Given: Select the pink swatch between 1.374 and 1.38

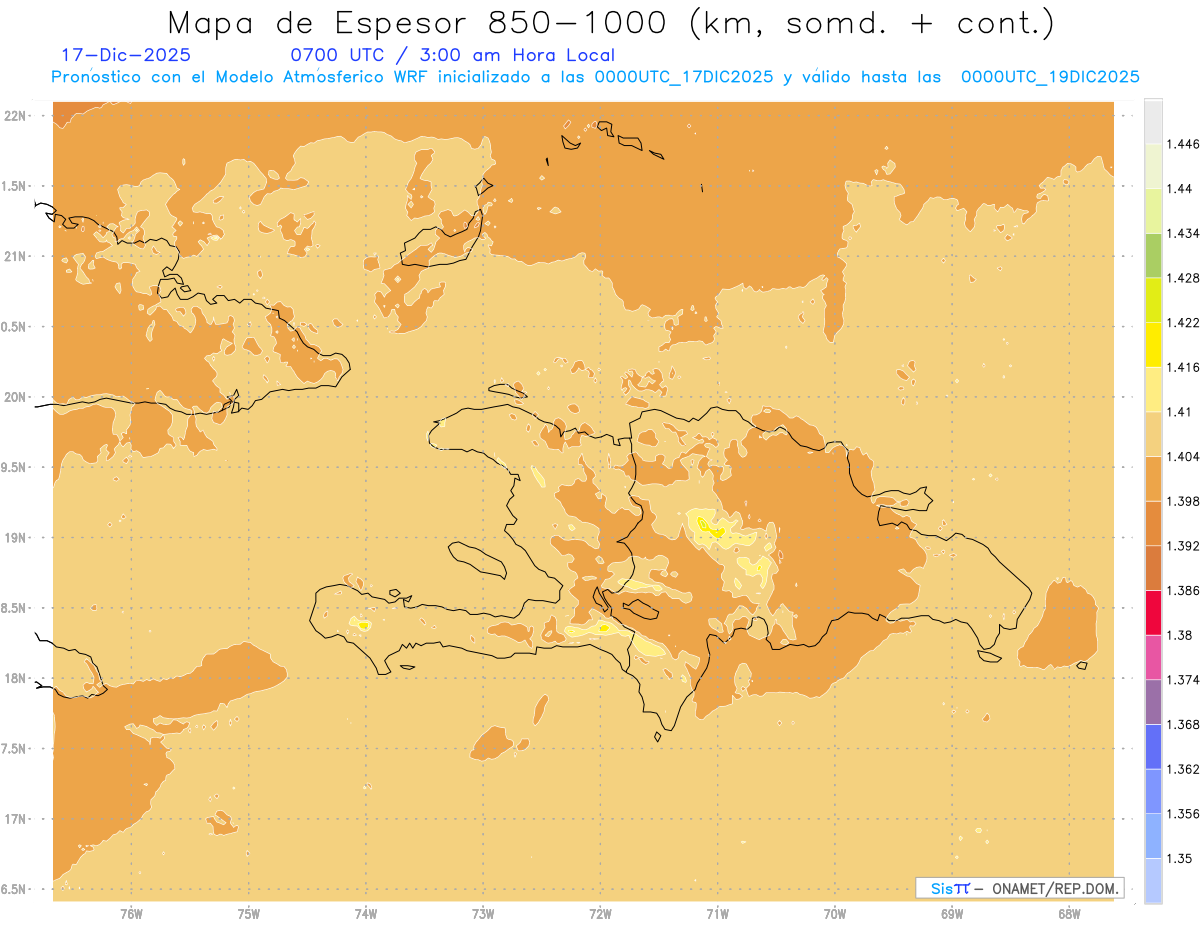Looking at the screenshot, I should pyautogui.click(x=1153, y=657).
